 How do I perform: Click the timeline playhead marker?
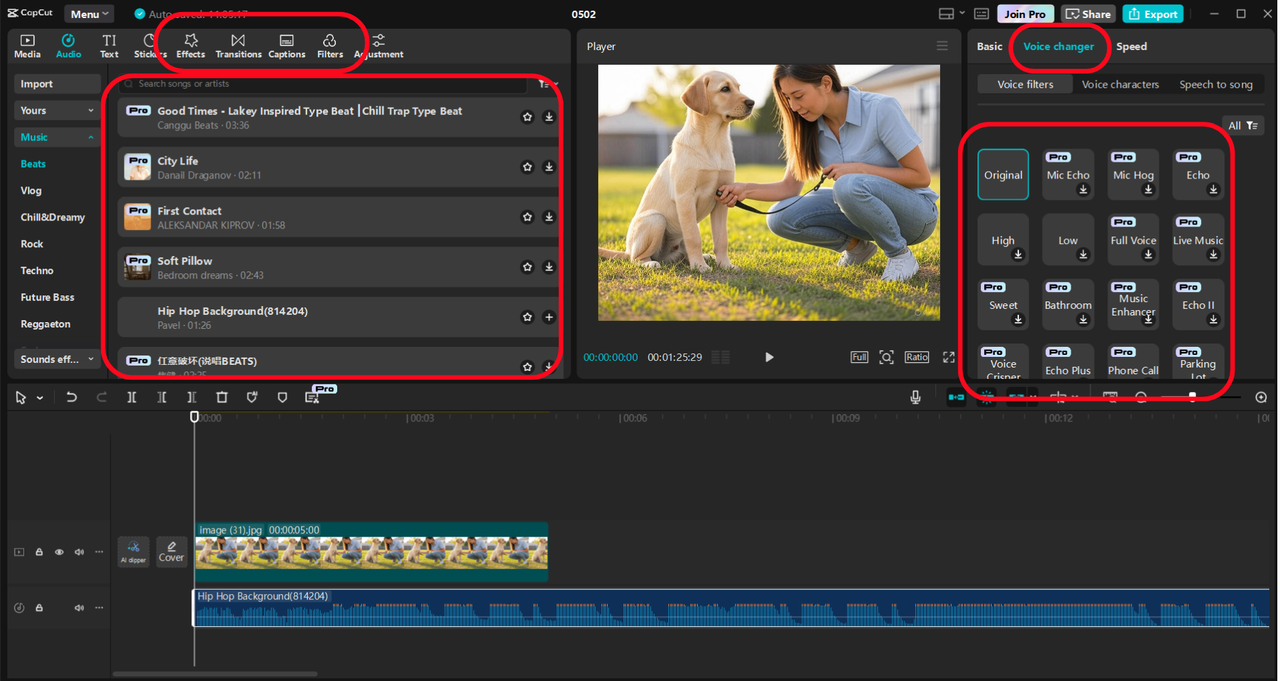pos(195,416)
